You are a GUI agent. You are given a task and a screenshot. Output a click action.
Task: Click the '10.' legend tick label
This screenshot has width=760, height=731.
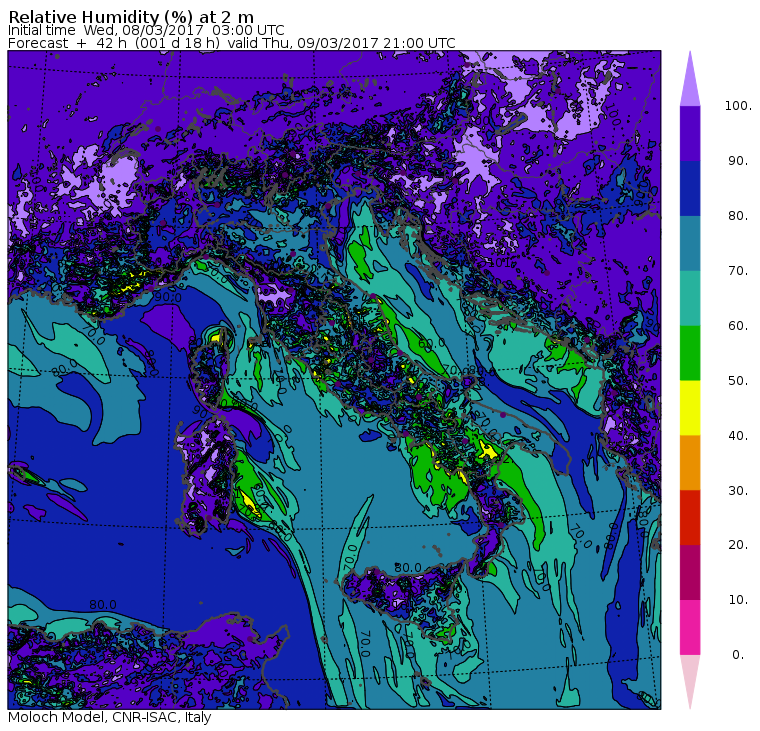(738, 600)
